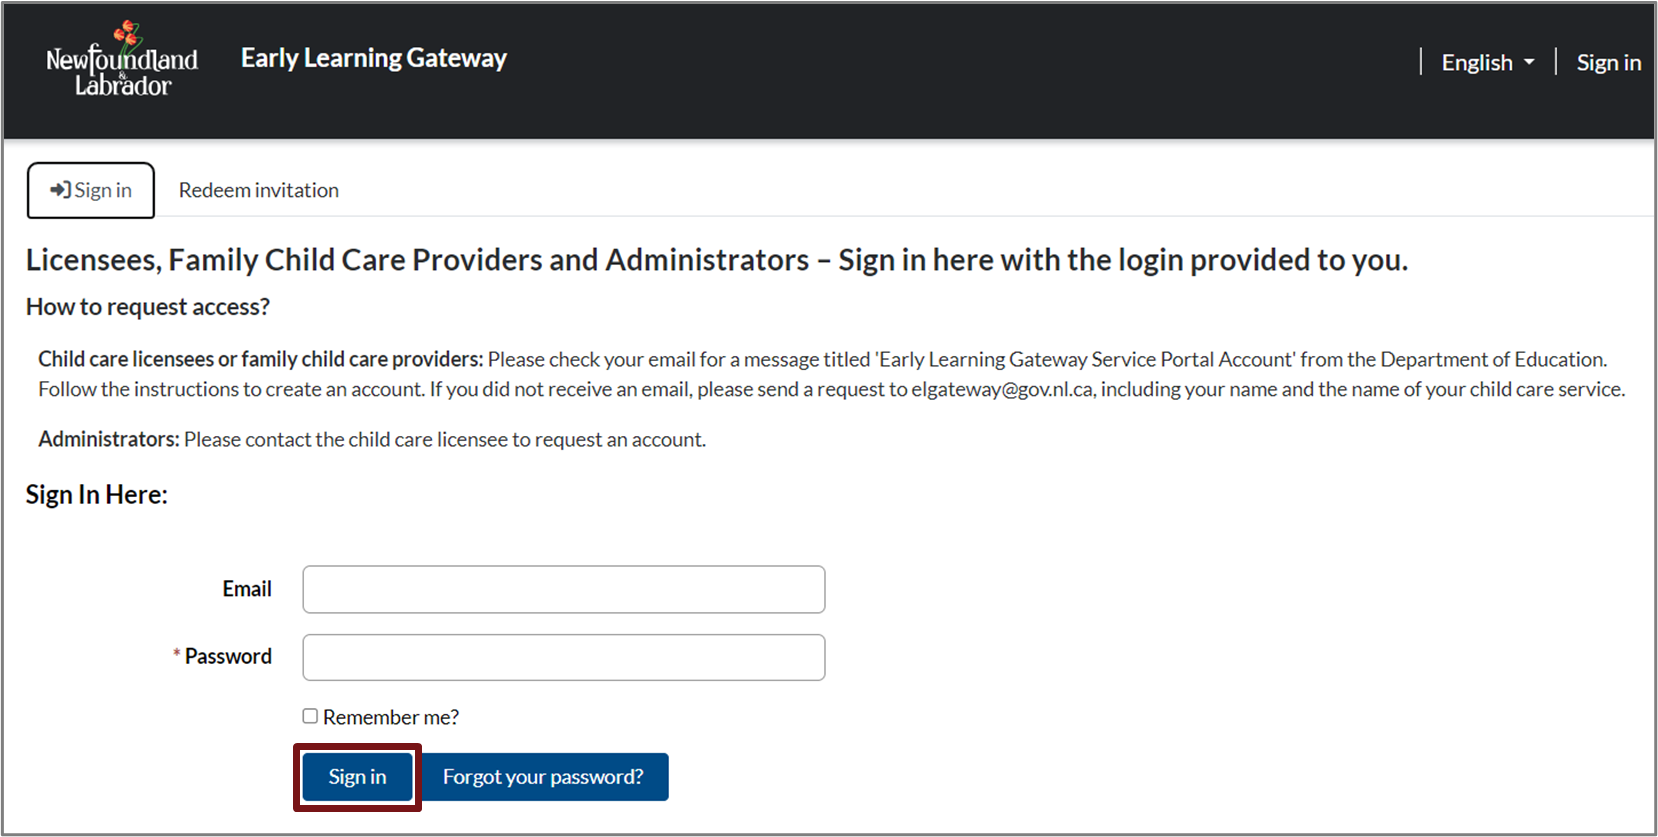The image size is (1658, 837).
Task: Click the Forgot your password button
Action: point(543,777)
